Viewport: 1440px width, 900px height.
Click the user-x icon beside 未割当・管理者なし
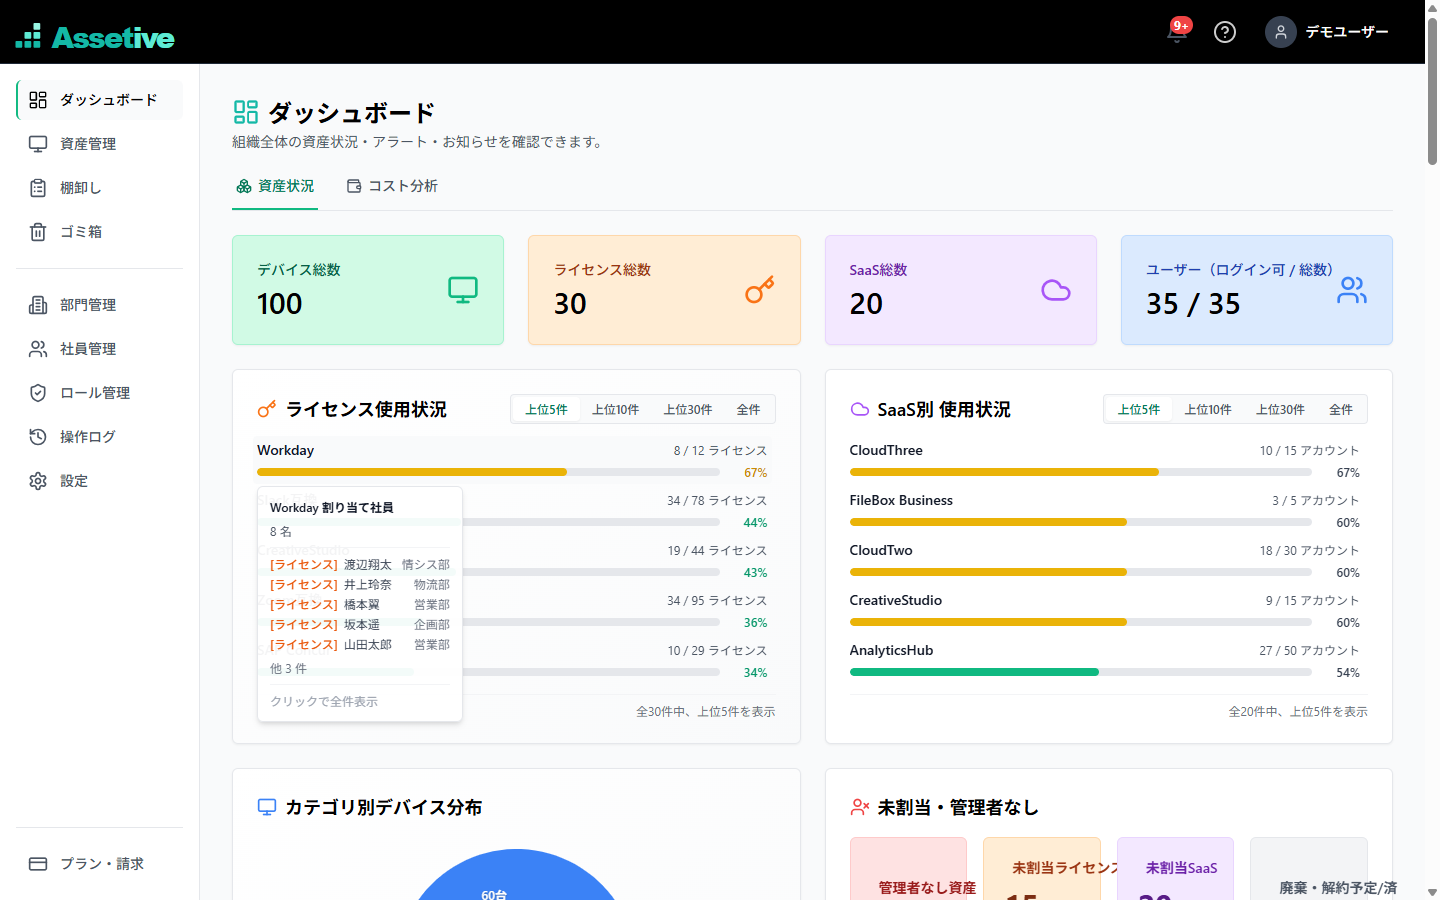860,807
